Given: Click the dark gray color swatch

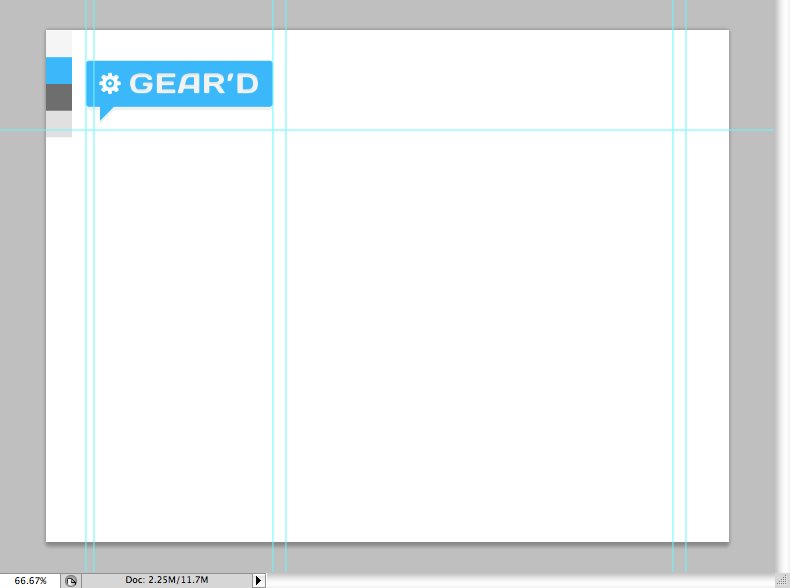Looking at the screenshot, I should coord(59,97).
